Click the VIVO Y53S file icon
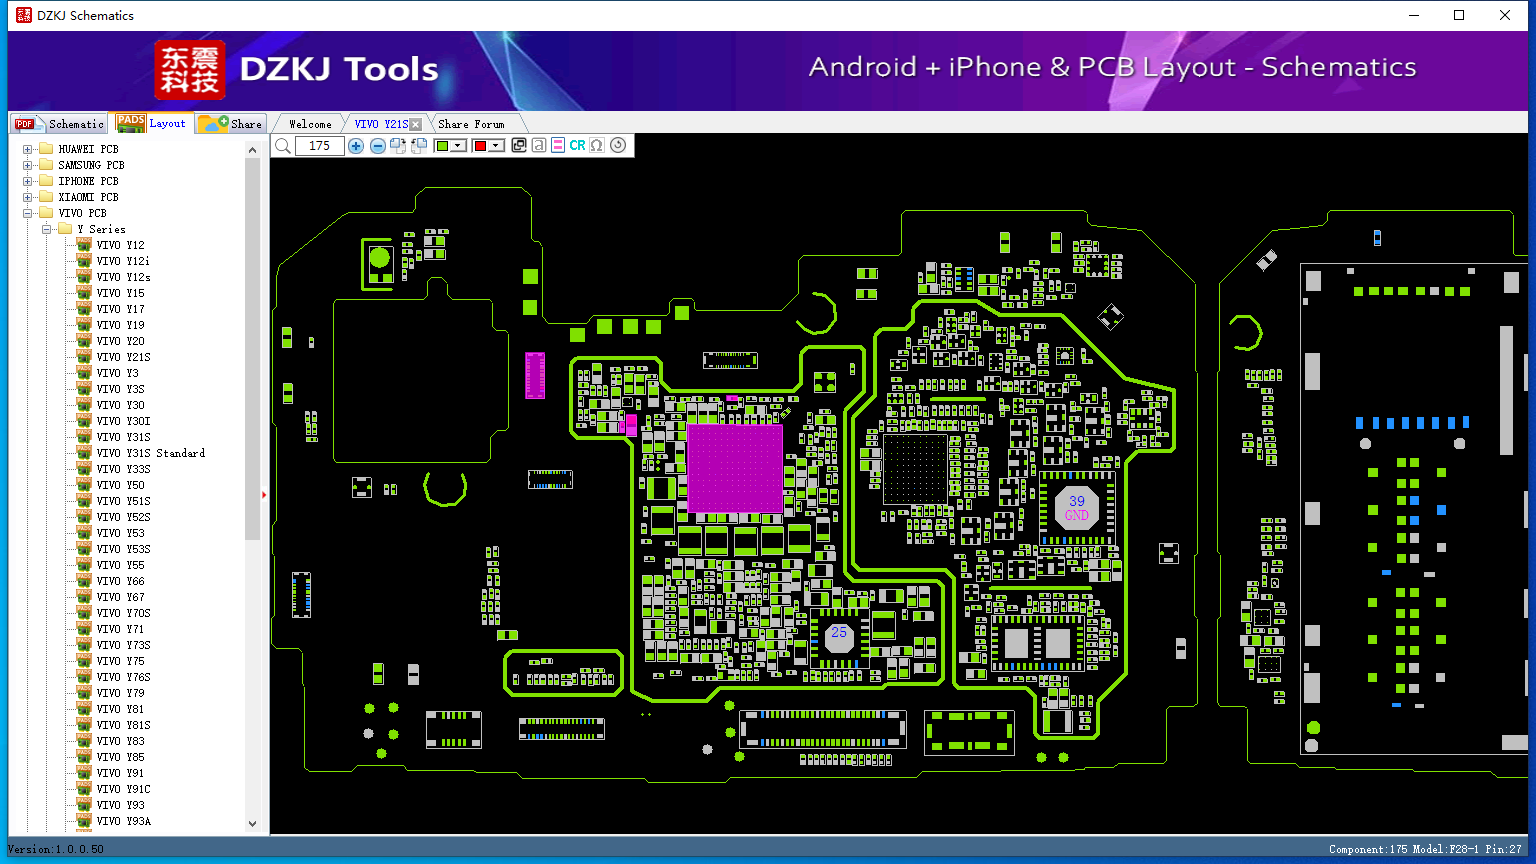 84,549
